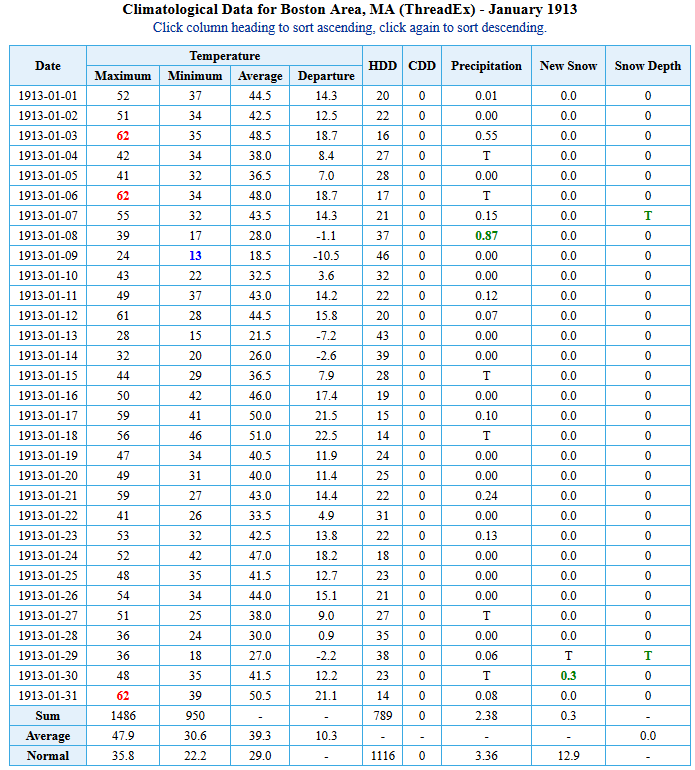Click the page title Climatological Data for Boston Area
The height and width of the screenshot is (770, 695).
click(349, 9)
